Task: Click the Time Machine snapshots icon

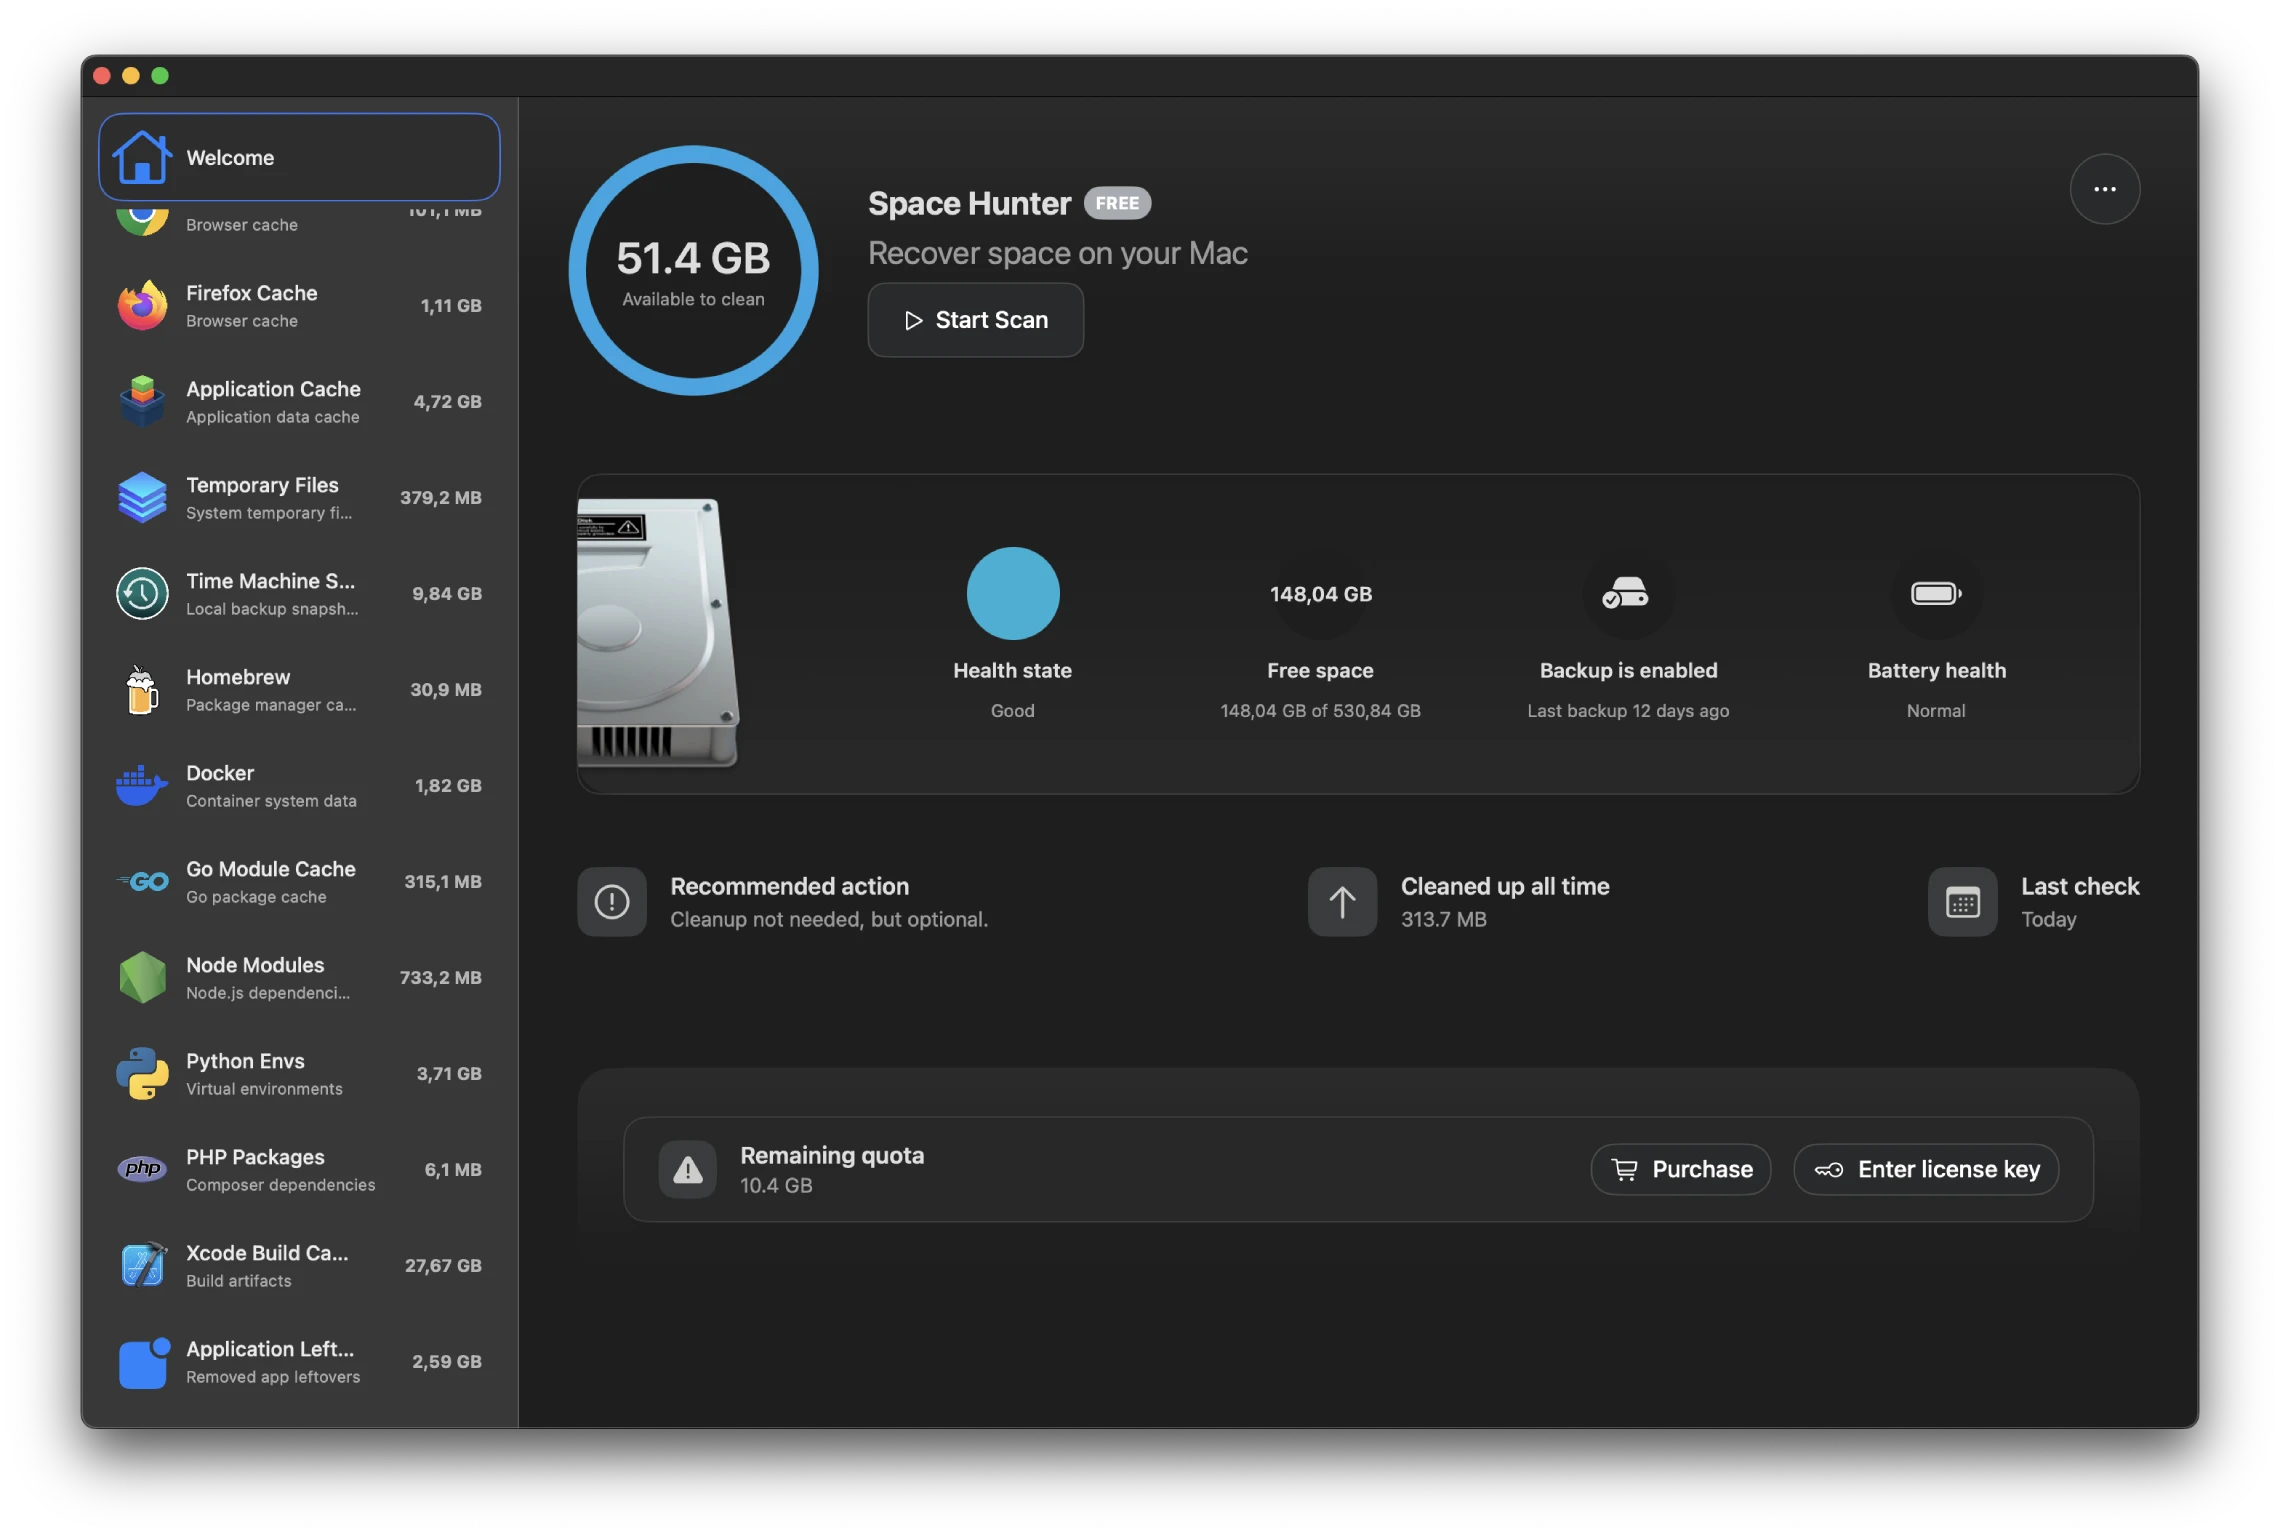Action: [142, 593]
